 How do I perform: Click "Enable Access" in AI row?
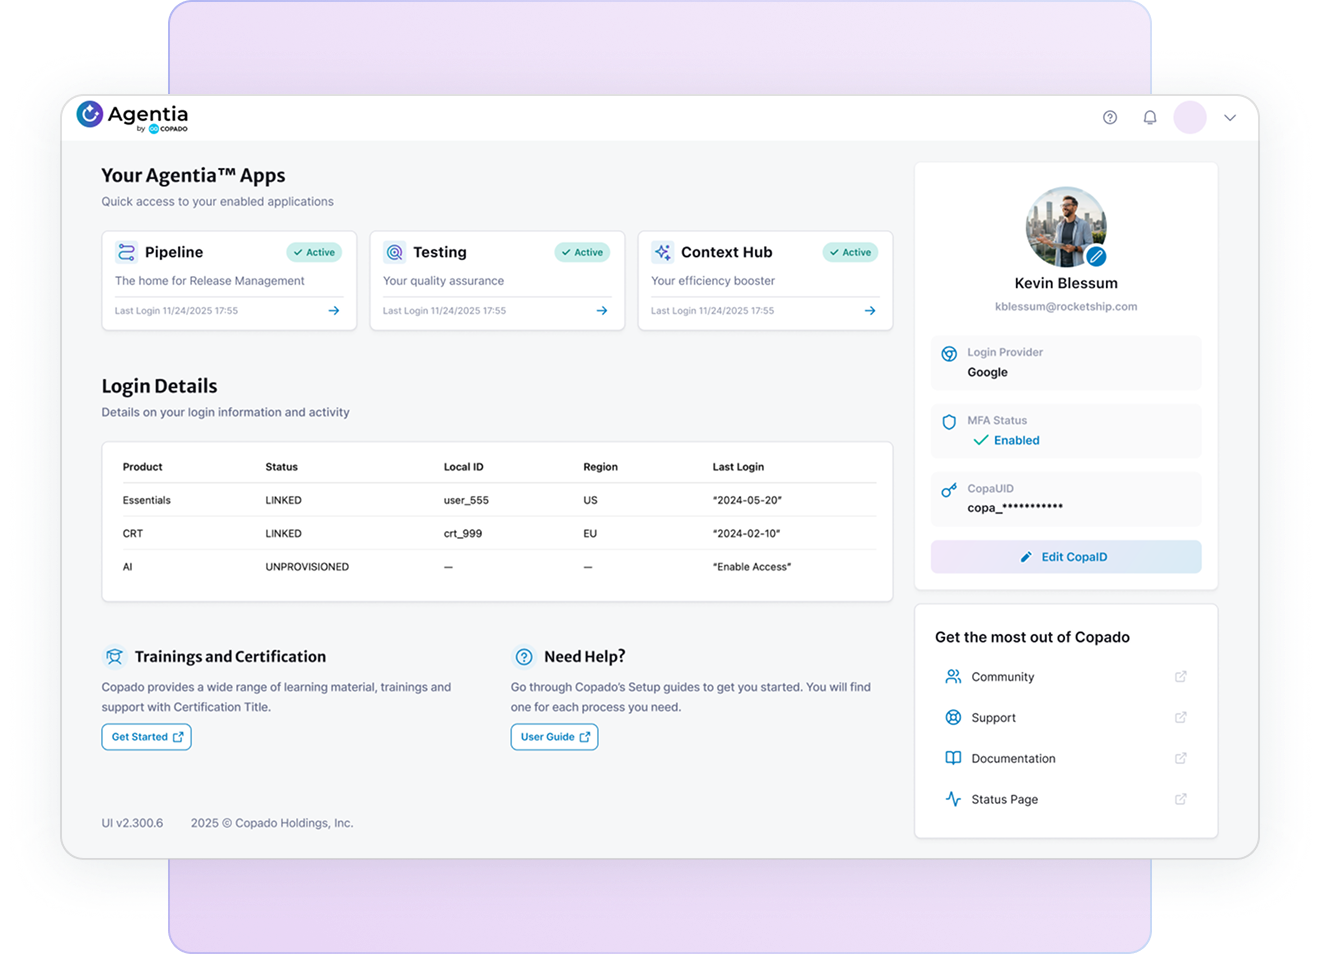[752, 567]
